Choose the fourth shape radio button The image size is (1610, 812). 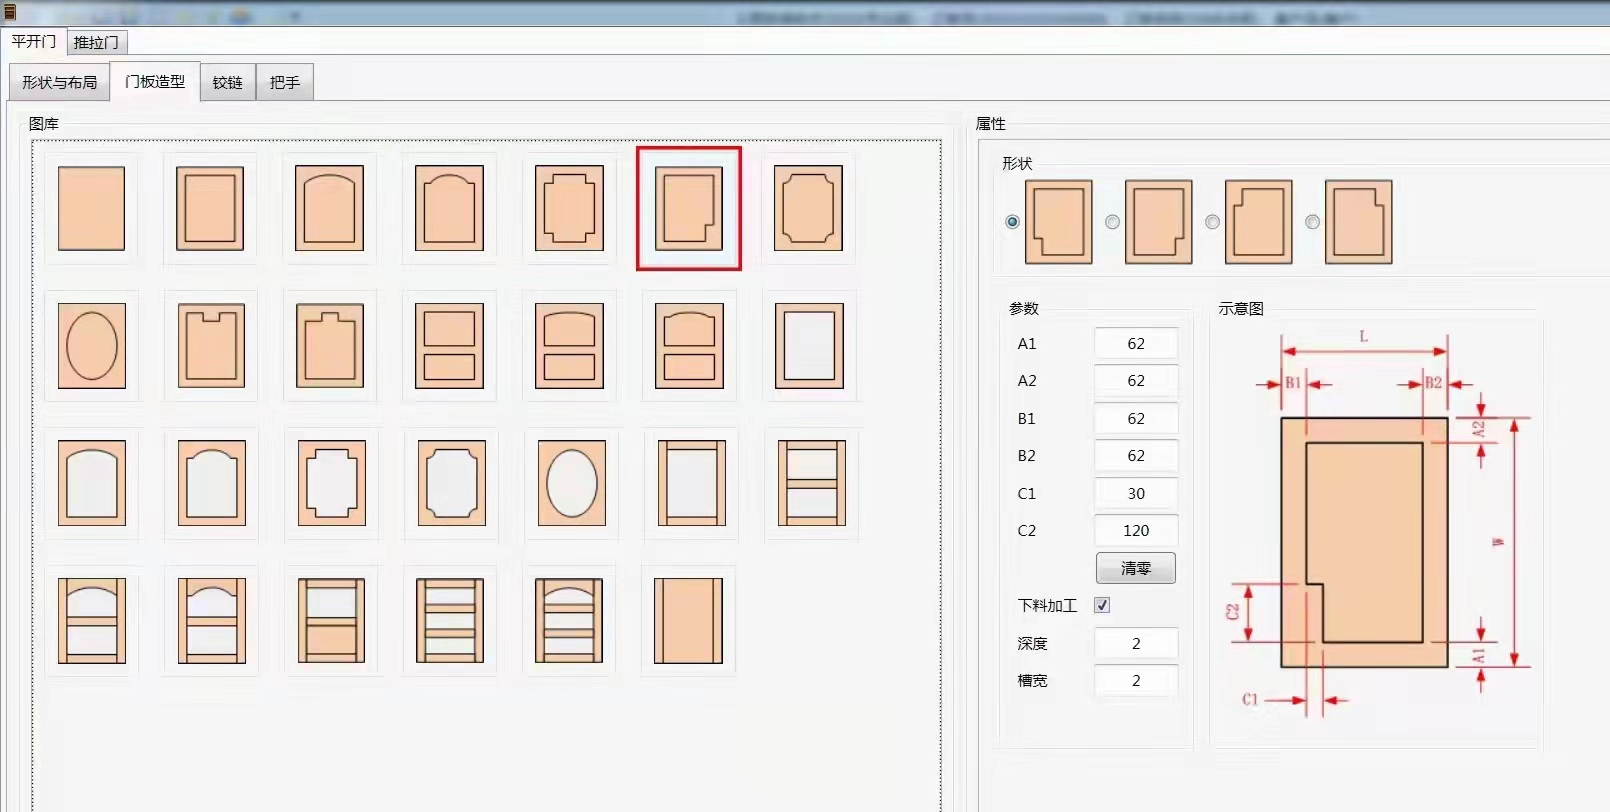(x=1312, y=222)
